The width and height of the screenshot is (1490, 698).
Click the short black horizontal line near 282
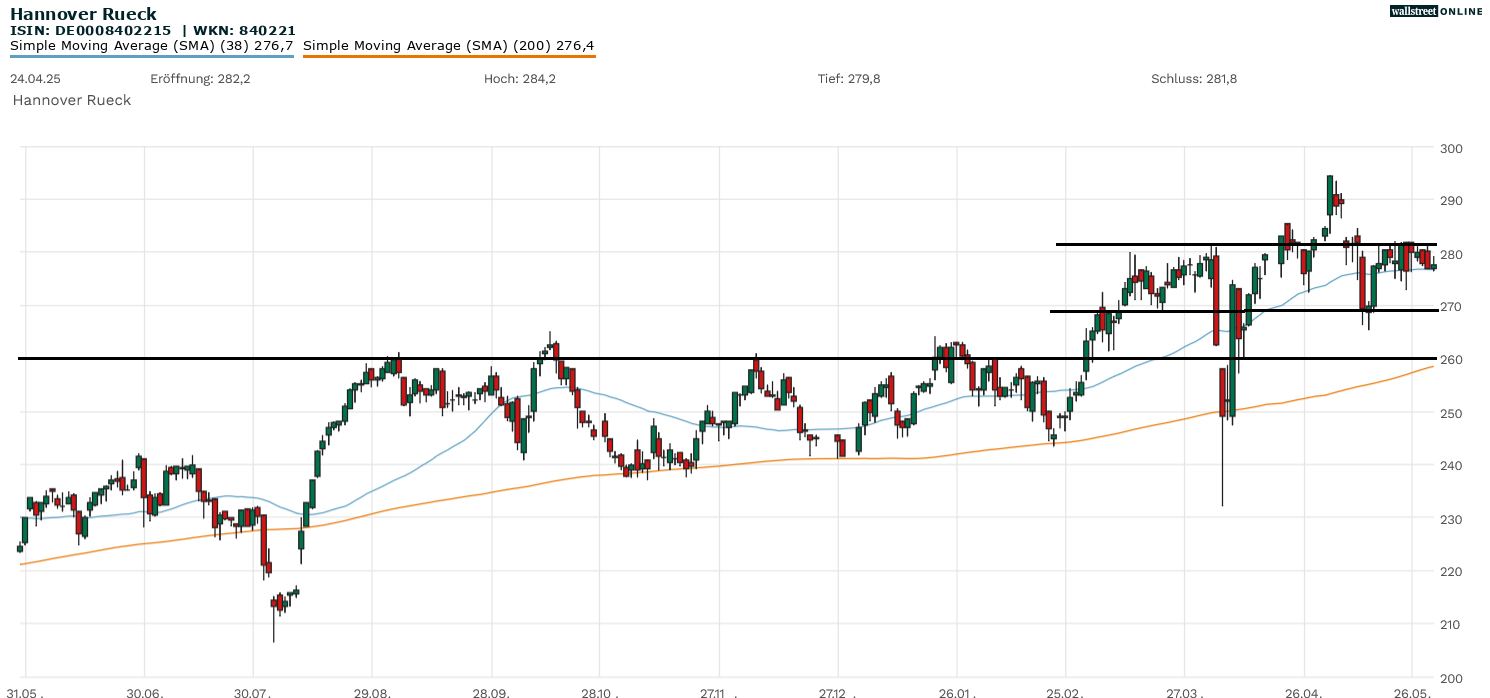coord(1247,244)
